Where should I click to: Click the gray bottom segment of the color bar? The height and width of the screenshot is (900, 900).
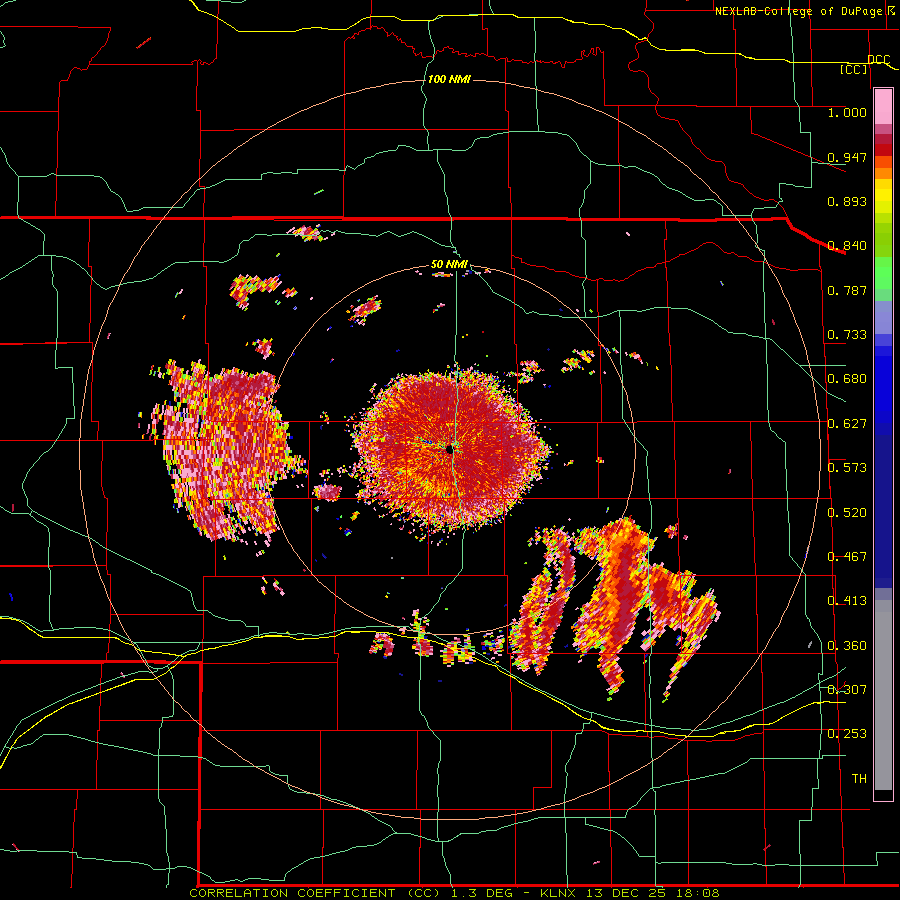883,695
